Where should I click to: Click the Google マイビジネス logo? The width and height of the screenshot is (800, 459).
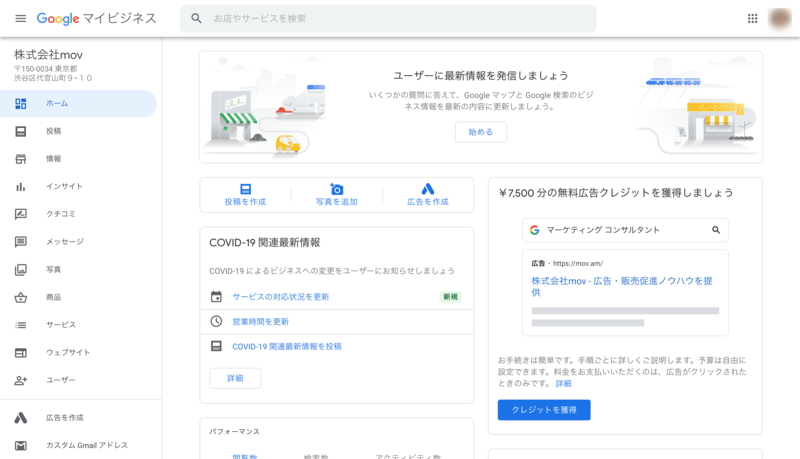click(96, 18)
